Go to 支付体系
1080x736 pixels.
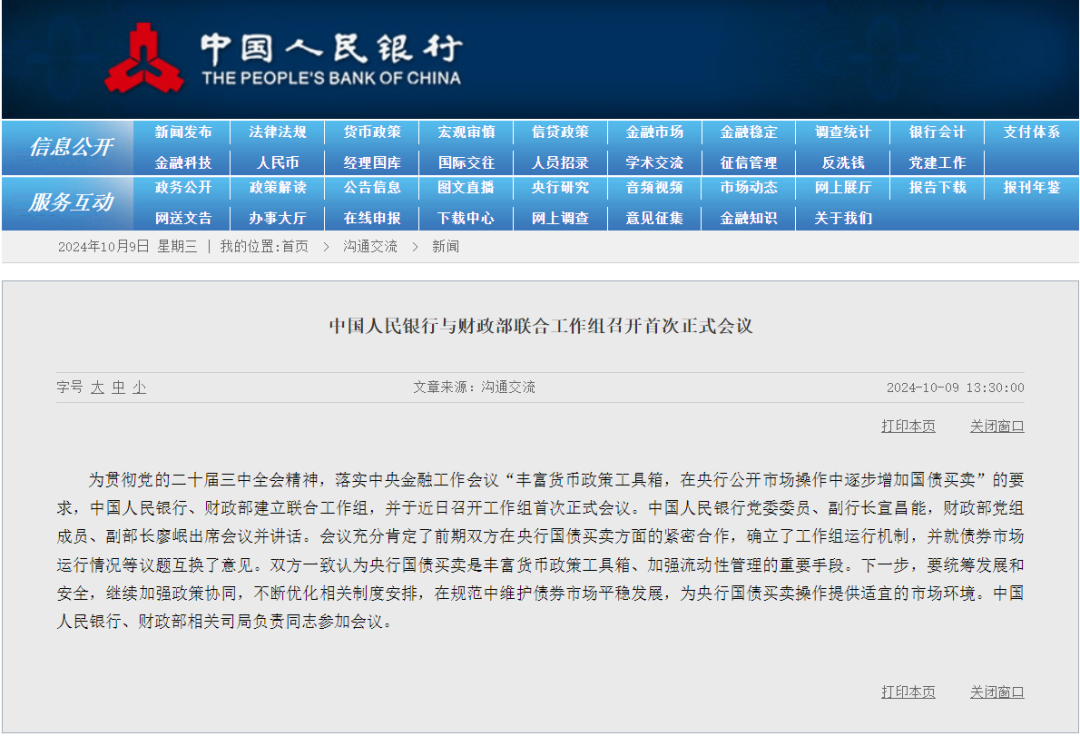click(1031, 132)
